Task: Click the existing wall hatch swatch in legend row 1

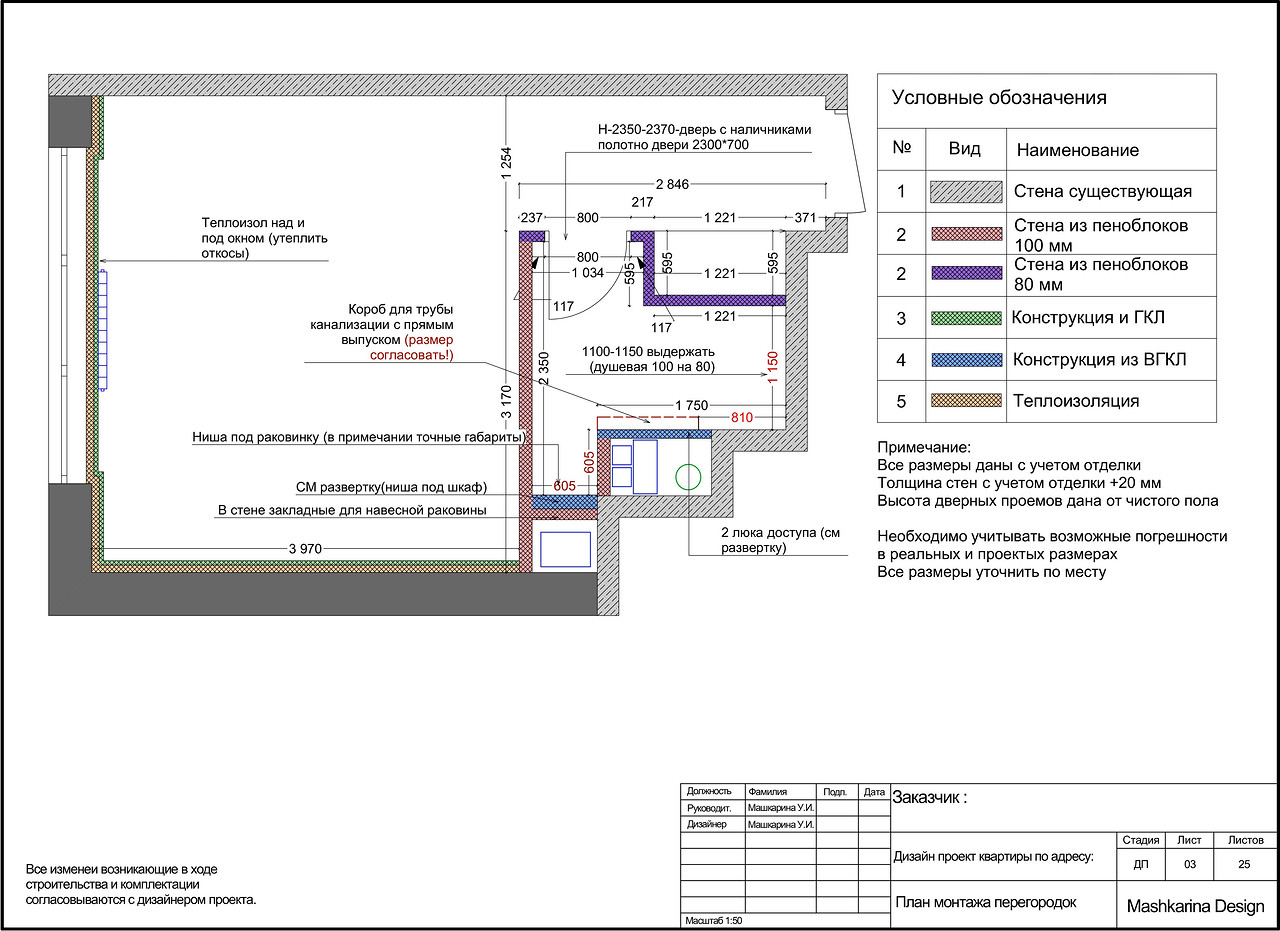Action: pos(965,192)
